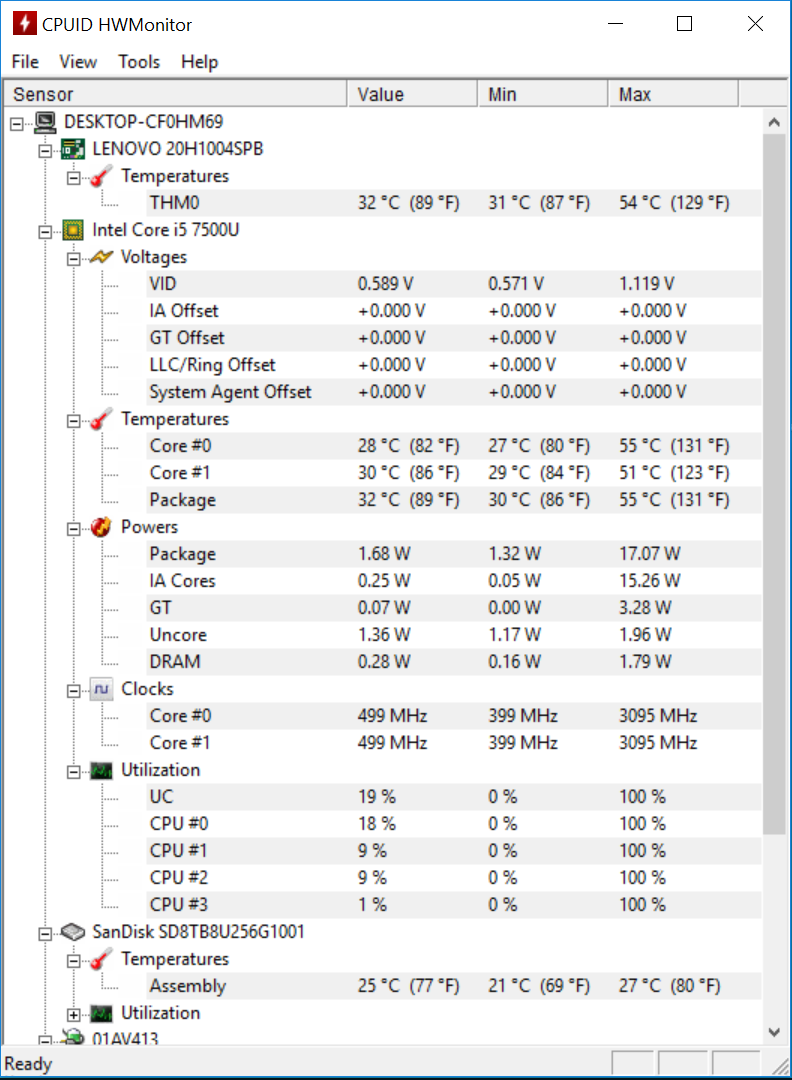Click the Clocks waveform icon
Screen dimensions: 792x1080
click(x=101, y=689)
